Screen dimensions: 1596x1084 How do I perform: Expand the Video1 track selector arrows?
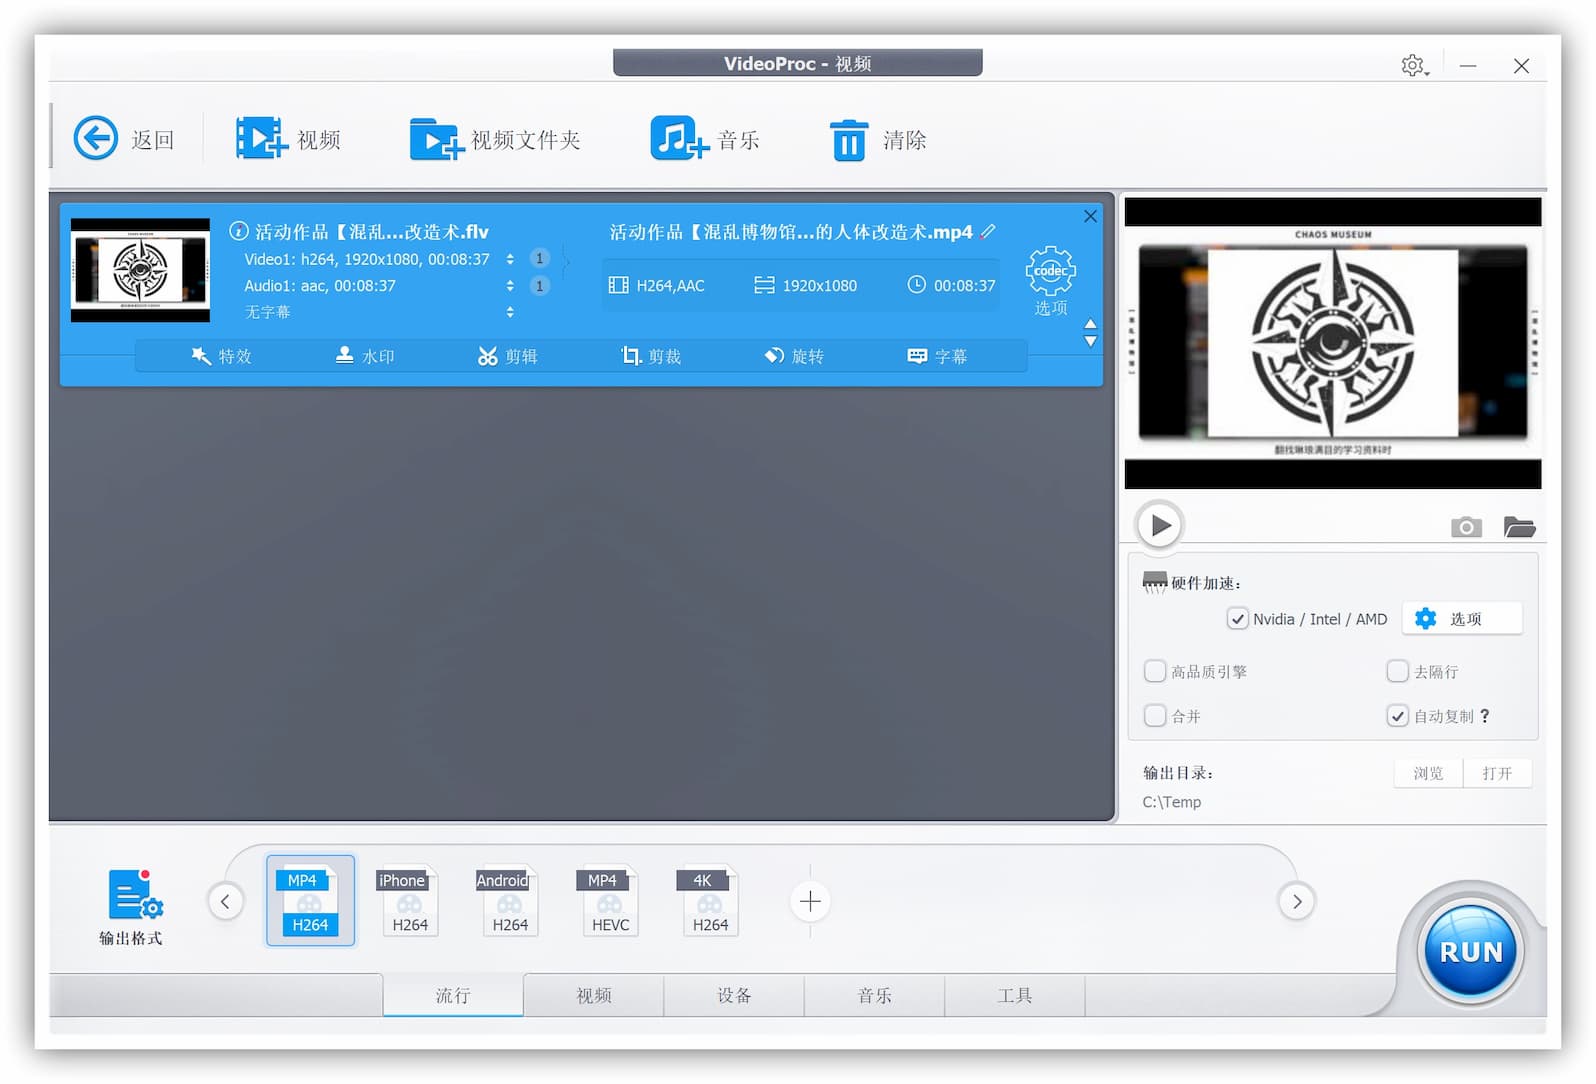point(510,259)
